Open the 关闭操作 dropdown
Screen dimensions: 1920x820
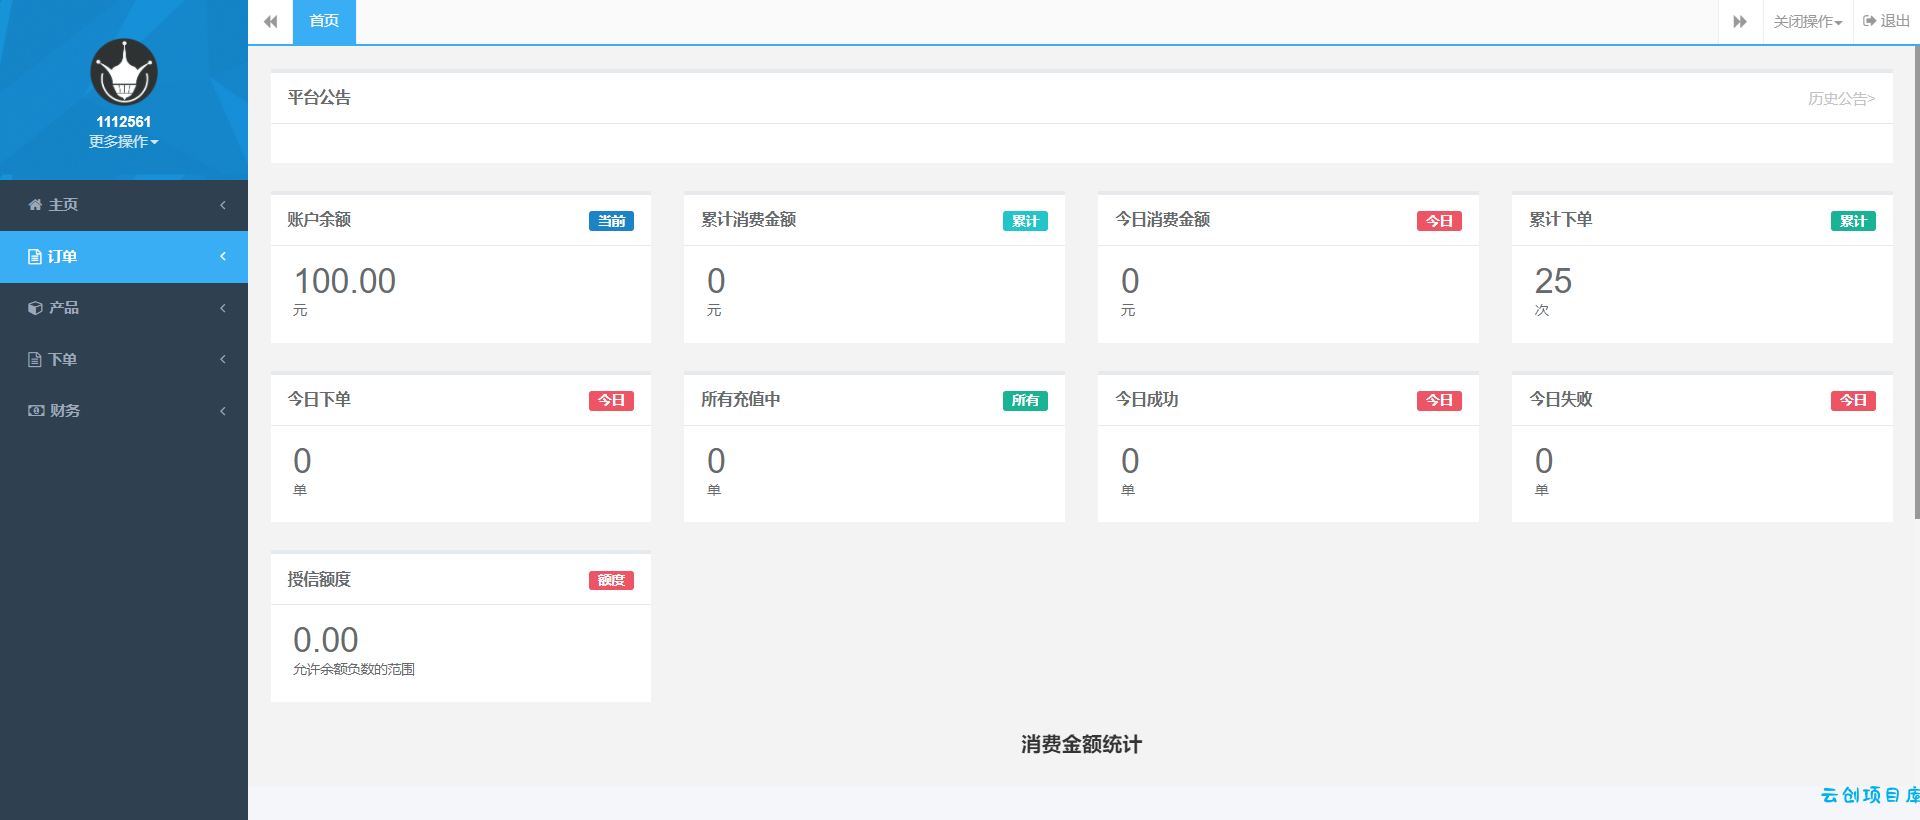(x=1808, y=21)
